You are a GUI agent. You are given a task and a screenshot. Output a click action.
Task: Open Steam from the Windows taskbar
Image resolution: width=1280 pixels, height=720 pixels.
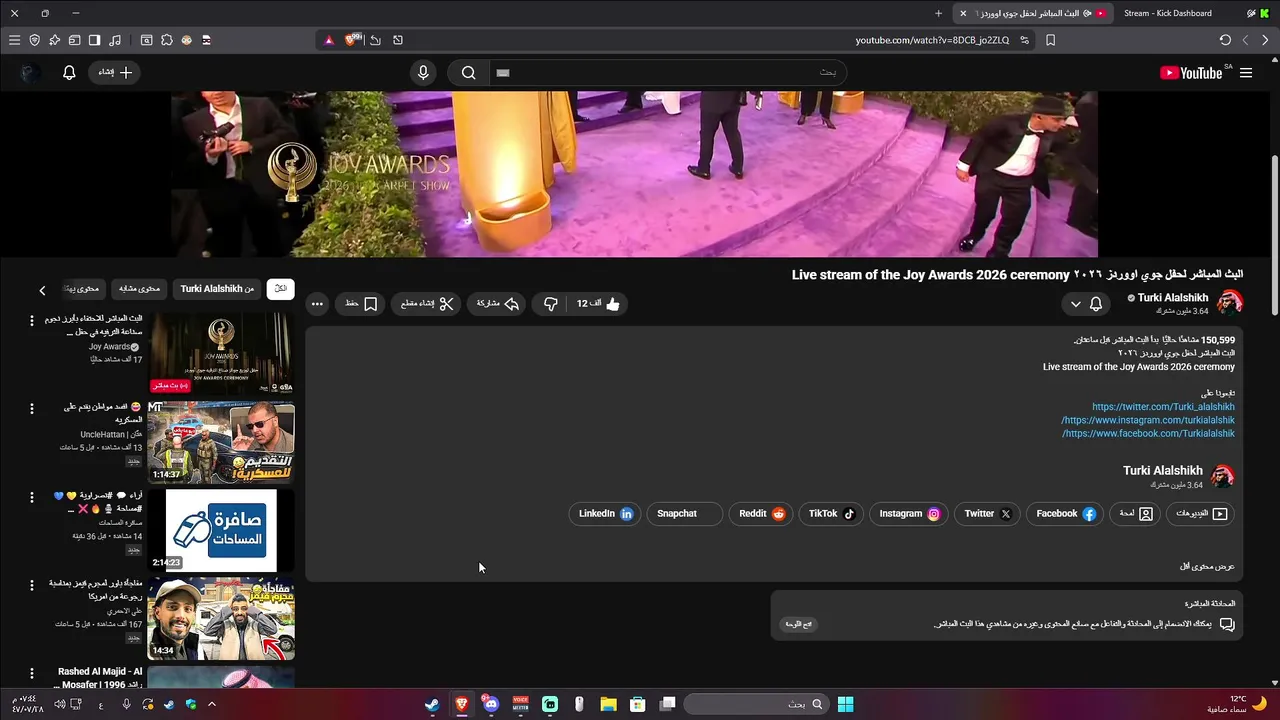(x=432, y=704)
